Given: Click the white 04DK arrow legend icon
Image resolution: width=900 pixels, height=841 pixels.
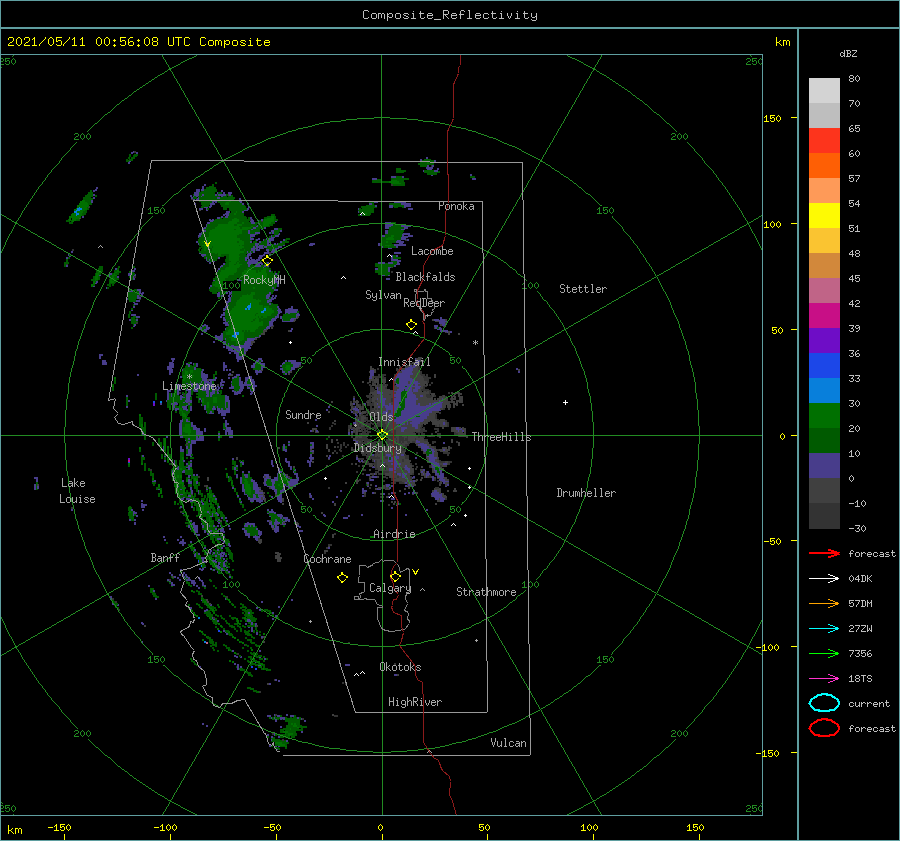Looking at the screenshot, I should pos(824,579).
